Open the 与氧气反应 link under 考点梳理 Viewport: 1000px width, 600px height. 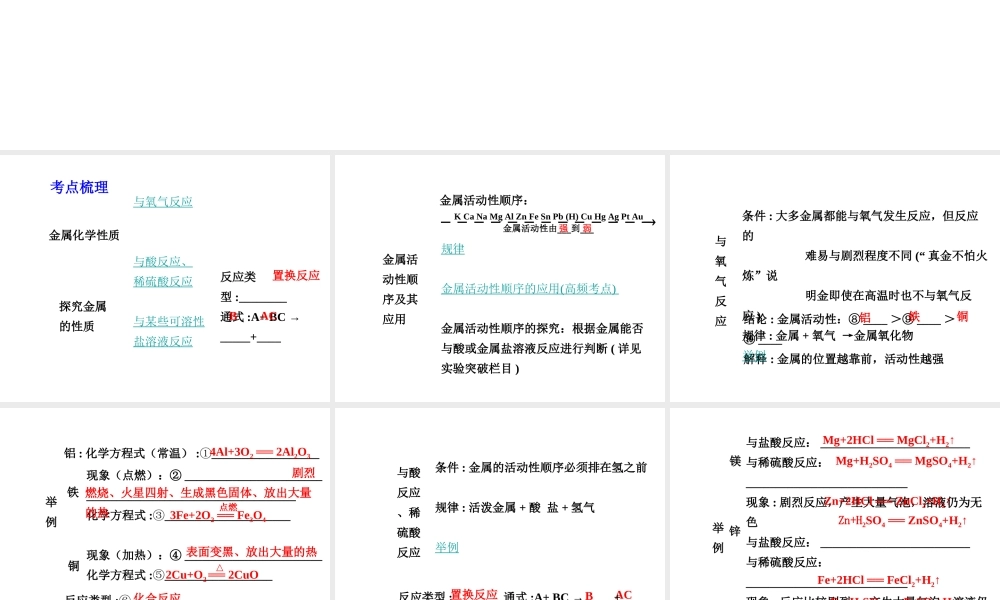pos(163,201)
